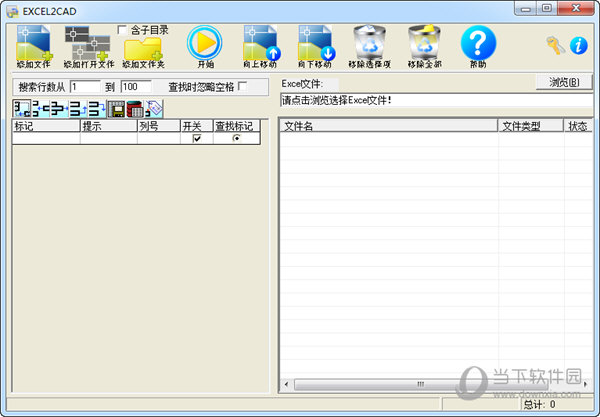This screenshot has width=600, height=417.
Task: Click the Add Open Files (添加打开文件) icon
Action: [88, 46]
